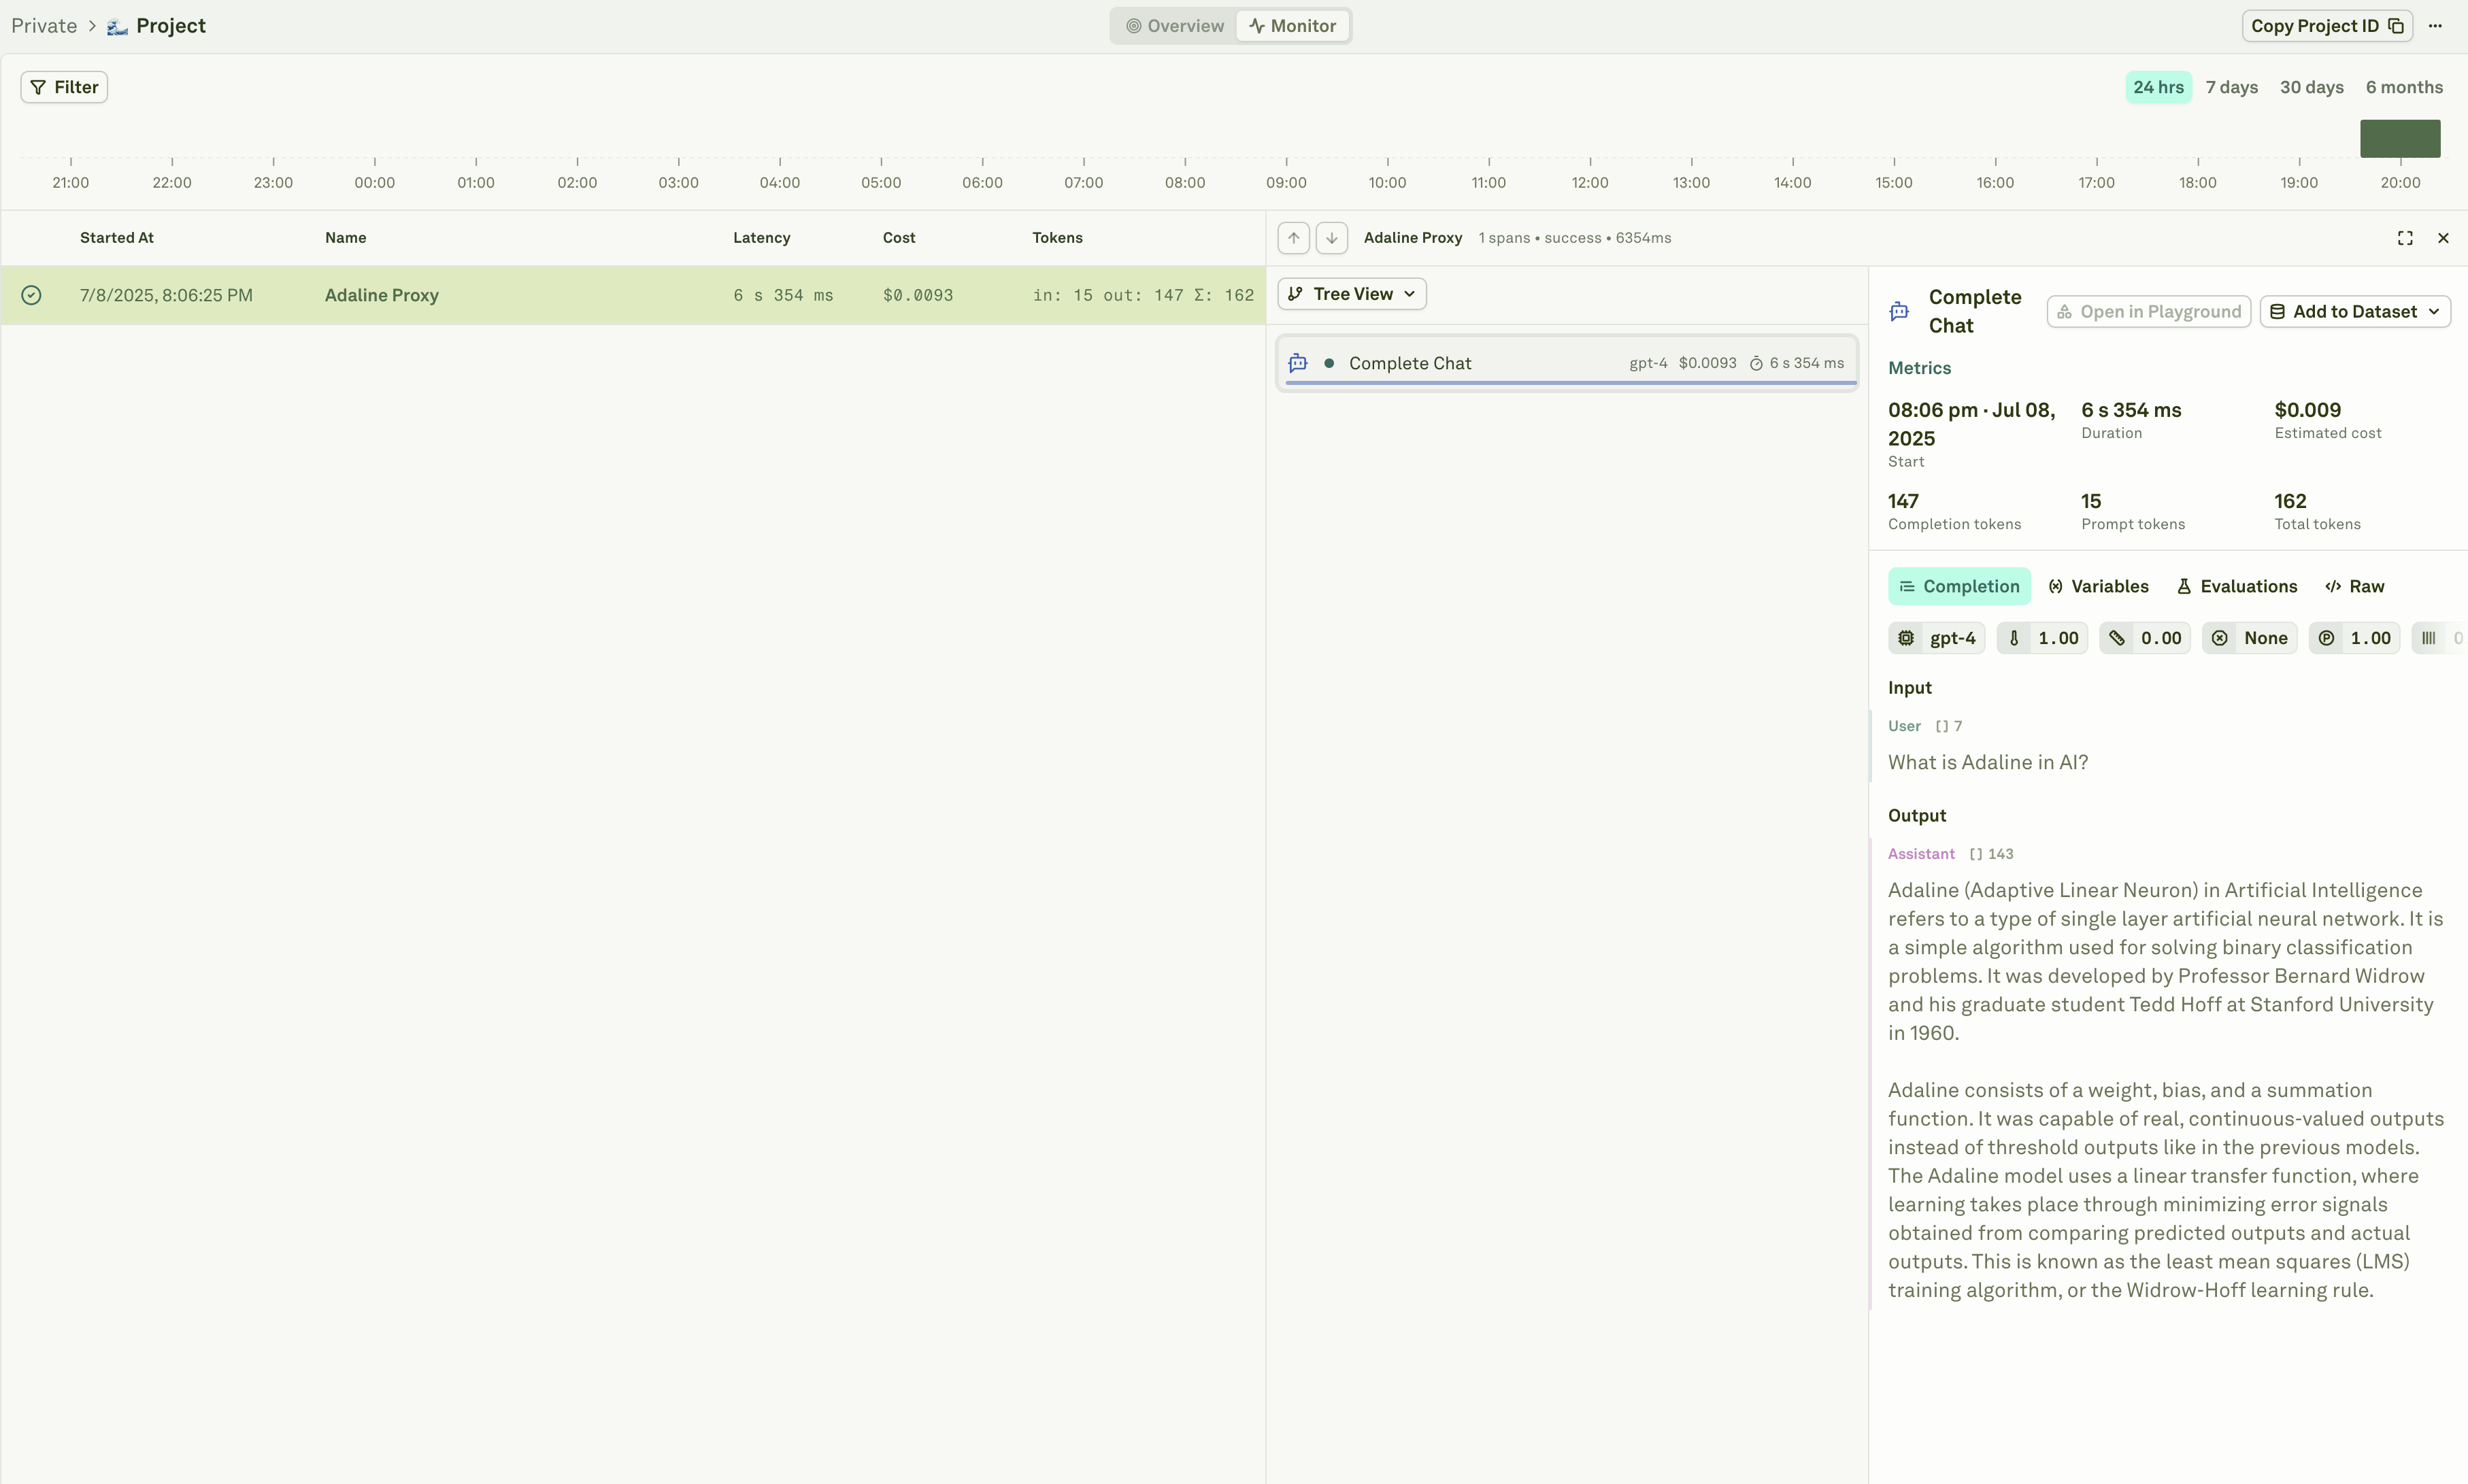2468x1484 pixels.
Task: Click the chat bot icon on Complete Chat span
Action: coord(1298,363)
